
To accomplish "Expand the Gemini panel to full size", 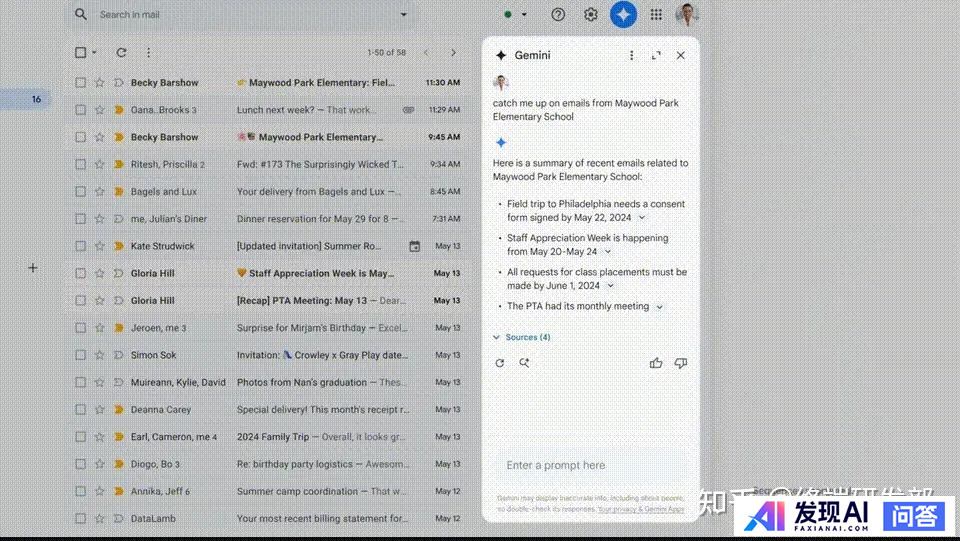I will [656, 55].
